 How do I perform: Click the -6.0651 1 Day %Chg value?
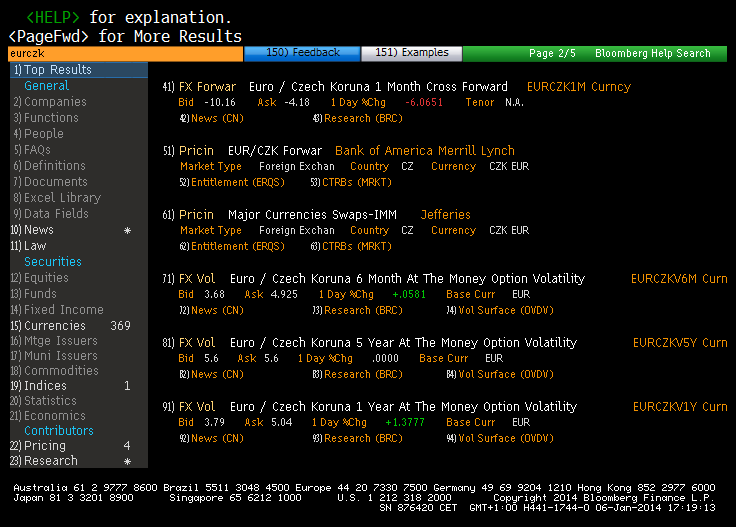click(424, 102)
